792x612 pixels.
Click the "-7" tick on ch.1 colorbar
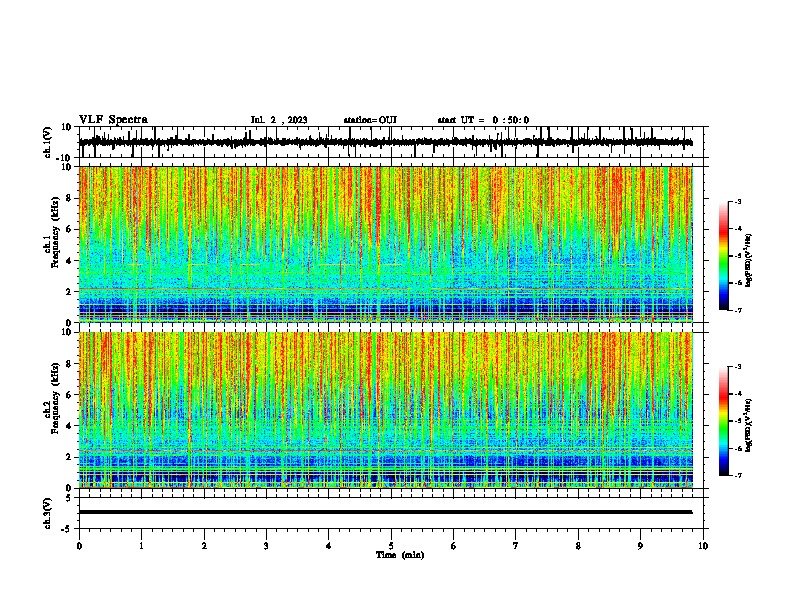738,310
